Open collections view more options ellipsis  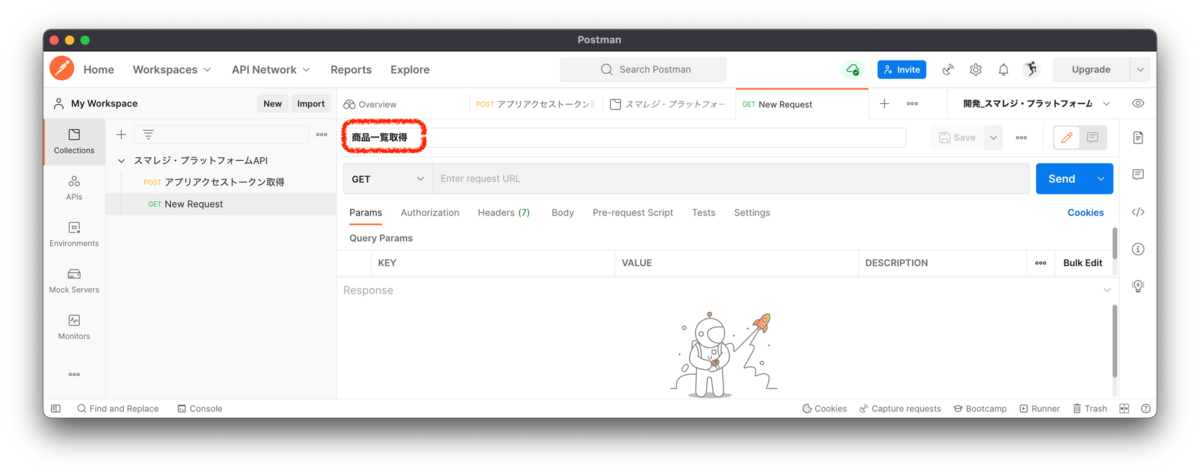[322, 134]
